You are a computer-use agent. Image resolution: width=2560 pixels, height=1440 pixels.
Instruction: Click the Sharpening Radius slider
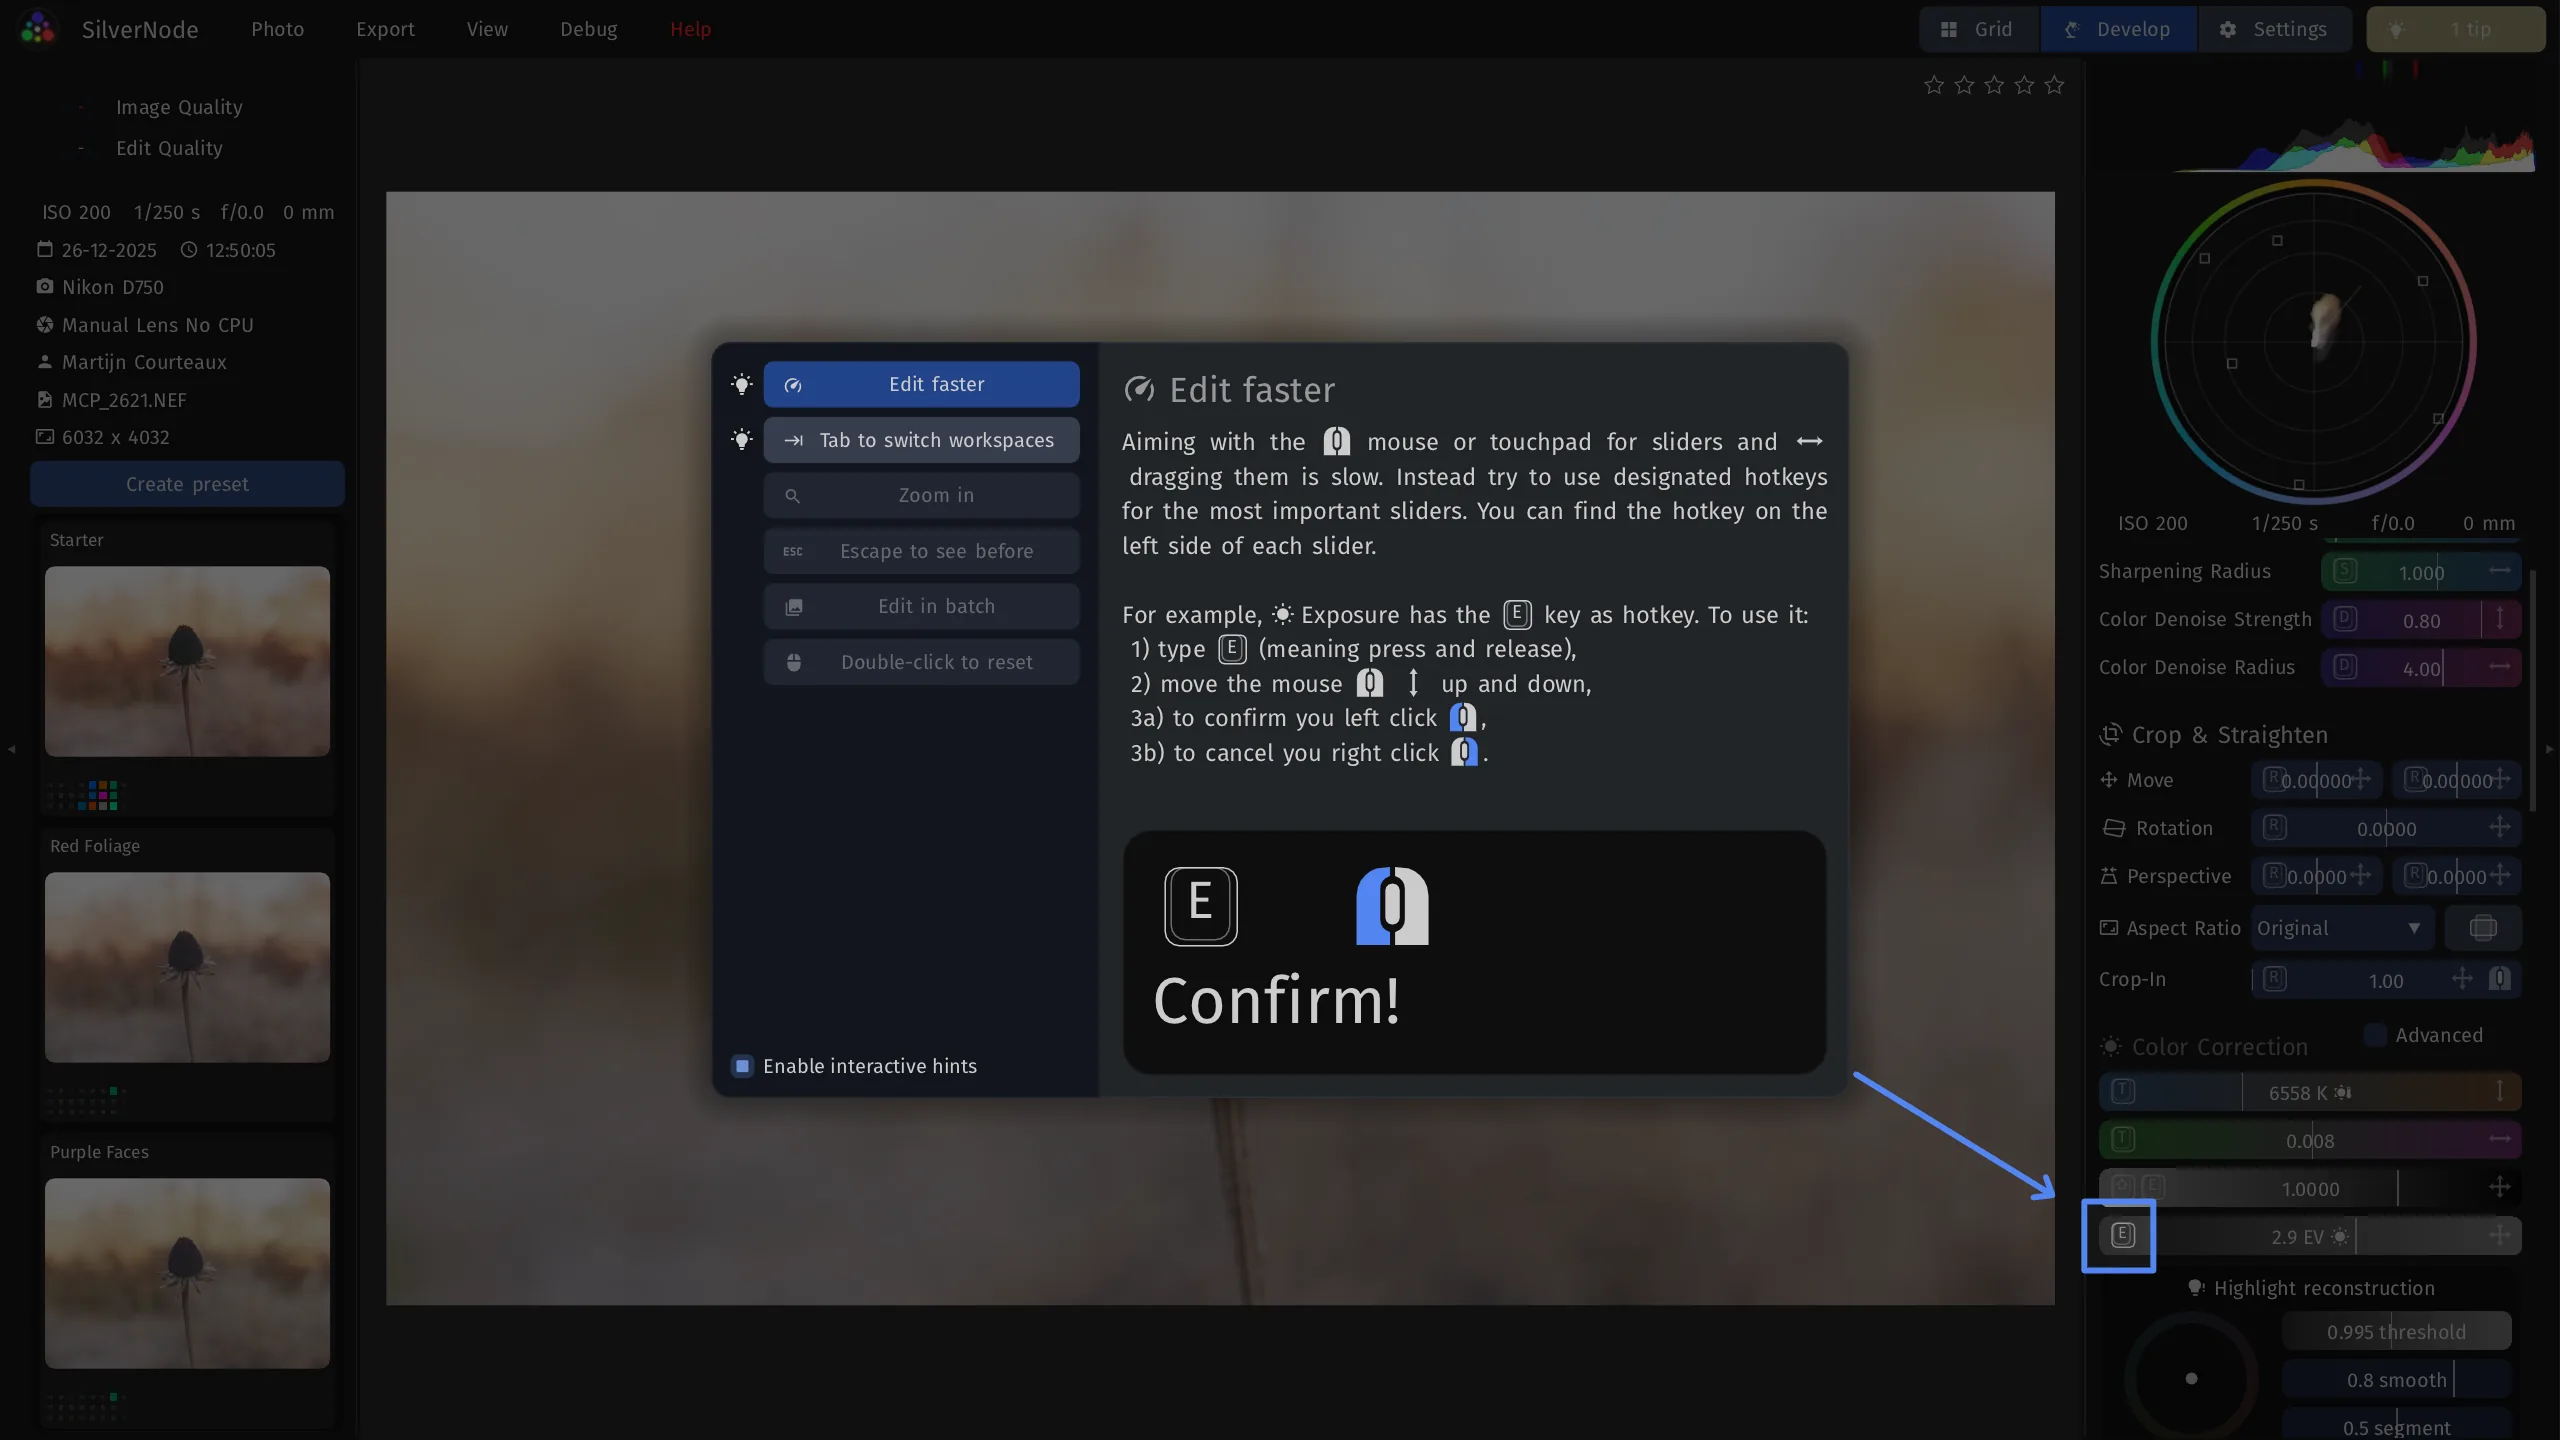pos(2421,572)
